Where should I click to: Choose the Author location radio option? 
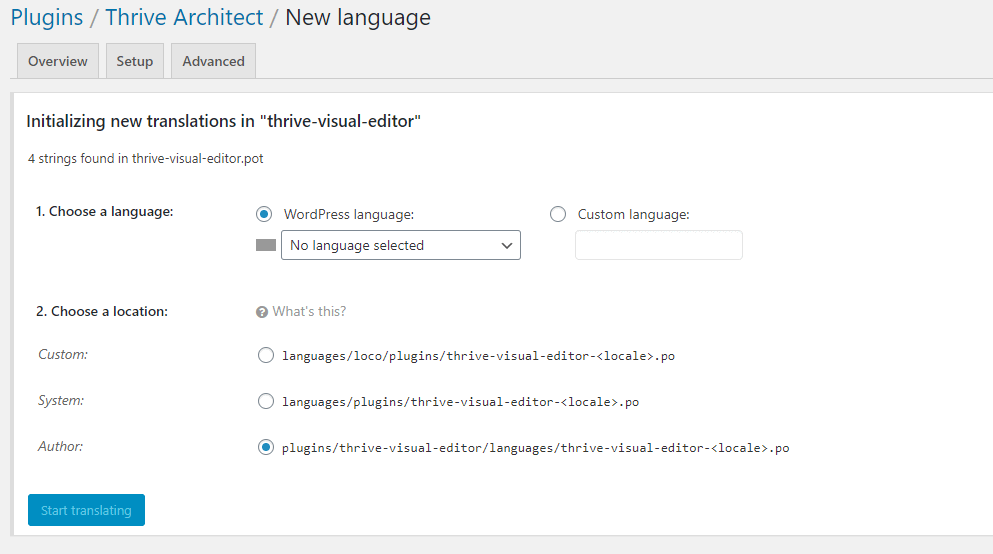click(266, 448)
